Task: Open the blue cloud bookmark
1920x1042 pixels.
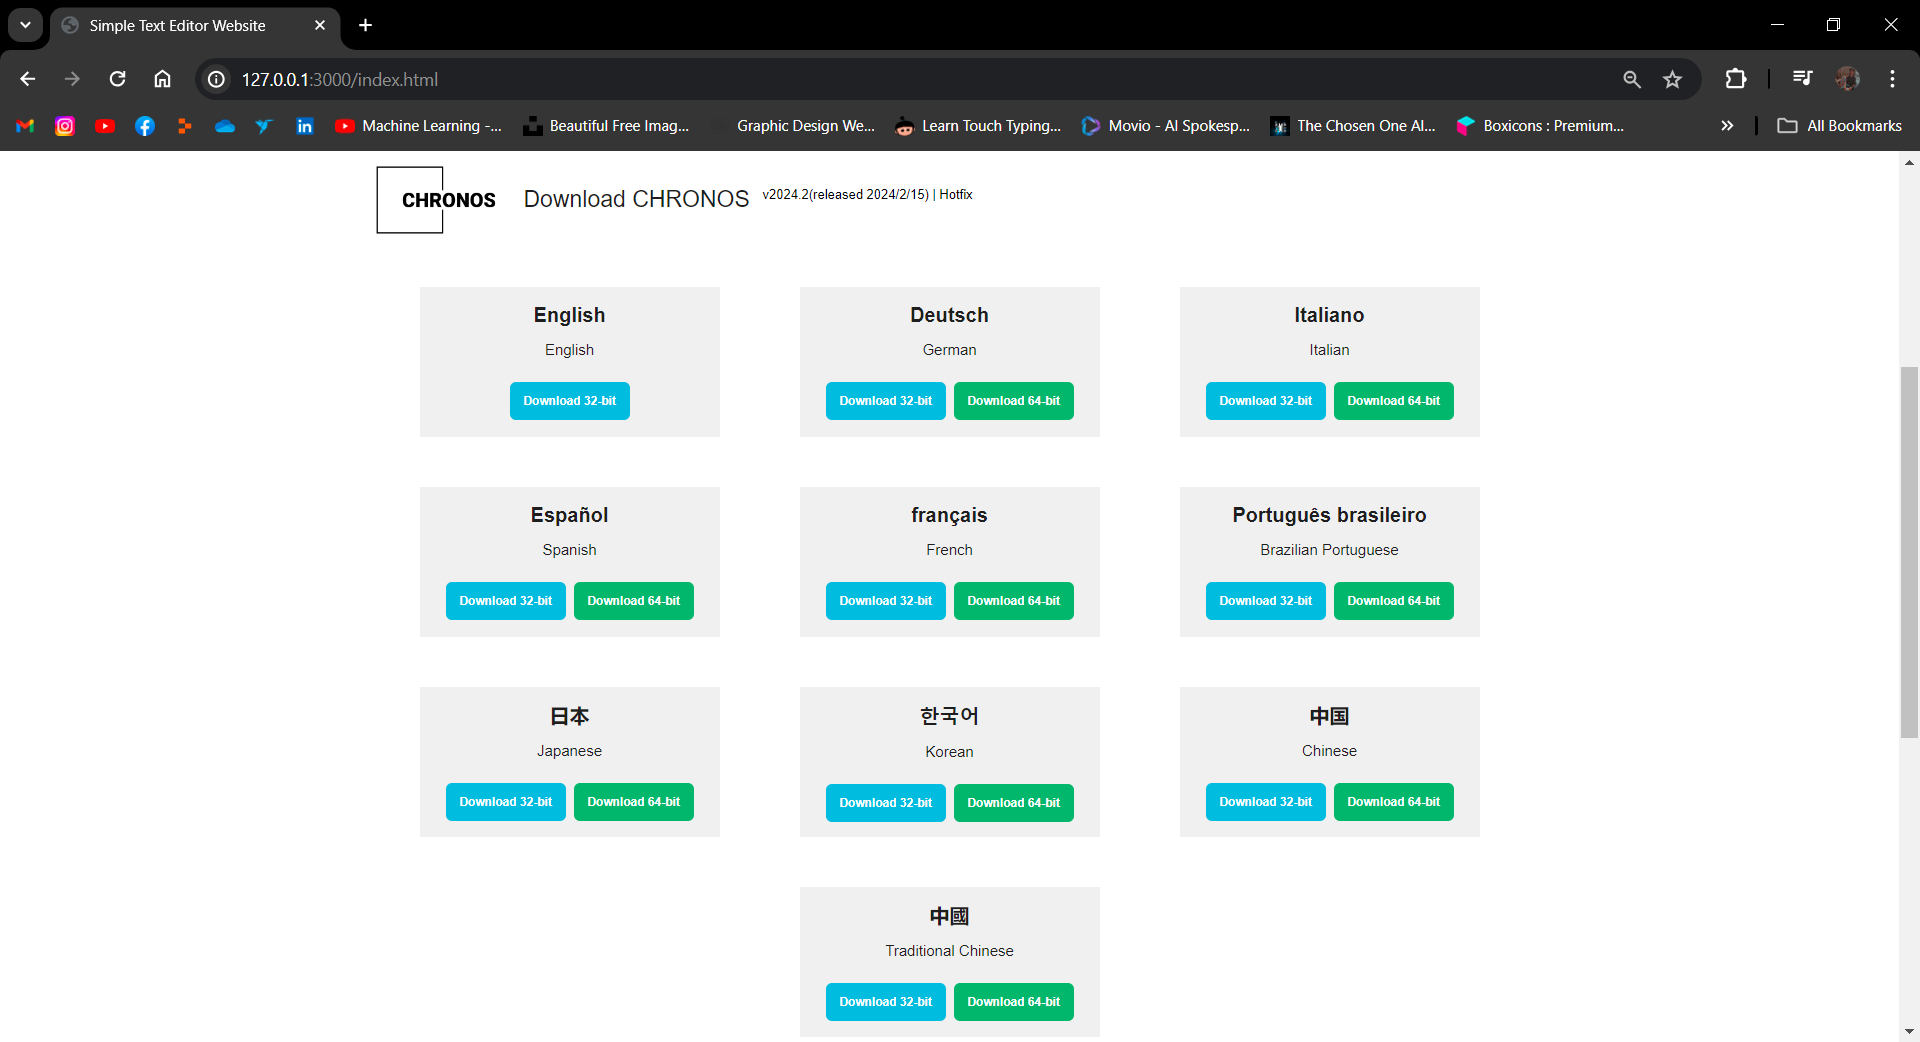Action: [x=225, y=126]
